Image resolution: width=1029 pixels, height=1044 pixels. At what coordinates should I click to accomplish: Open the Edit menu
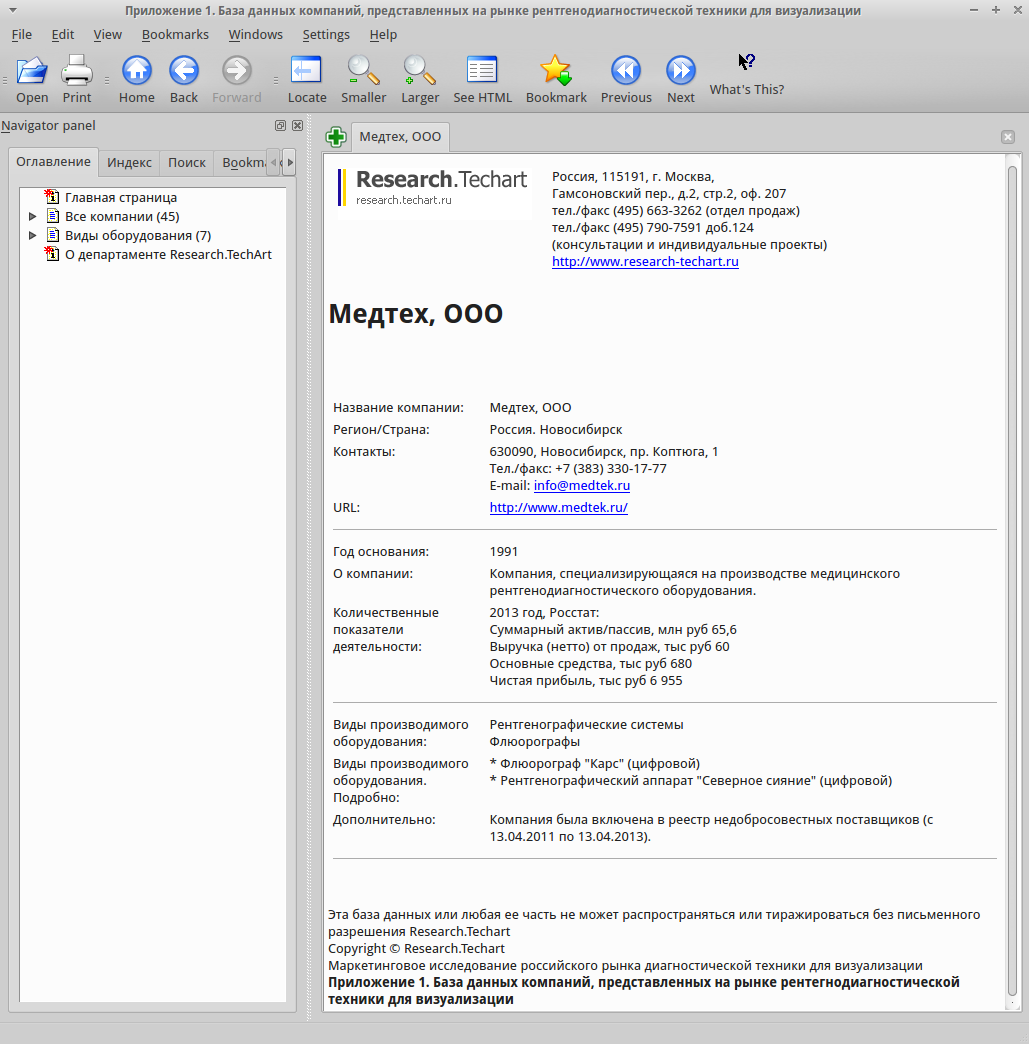(x=63, y=35)
